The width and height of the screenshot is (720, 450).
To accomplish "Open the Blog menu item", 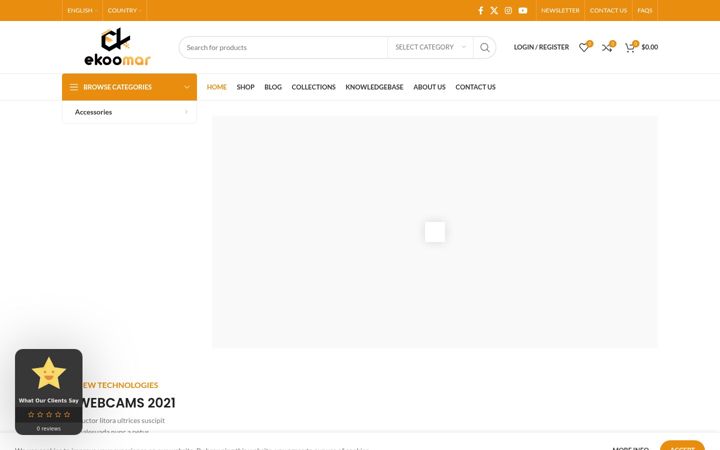I will coord(273,87).
